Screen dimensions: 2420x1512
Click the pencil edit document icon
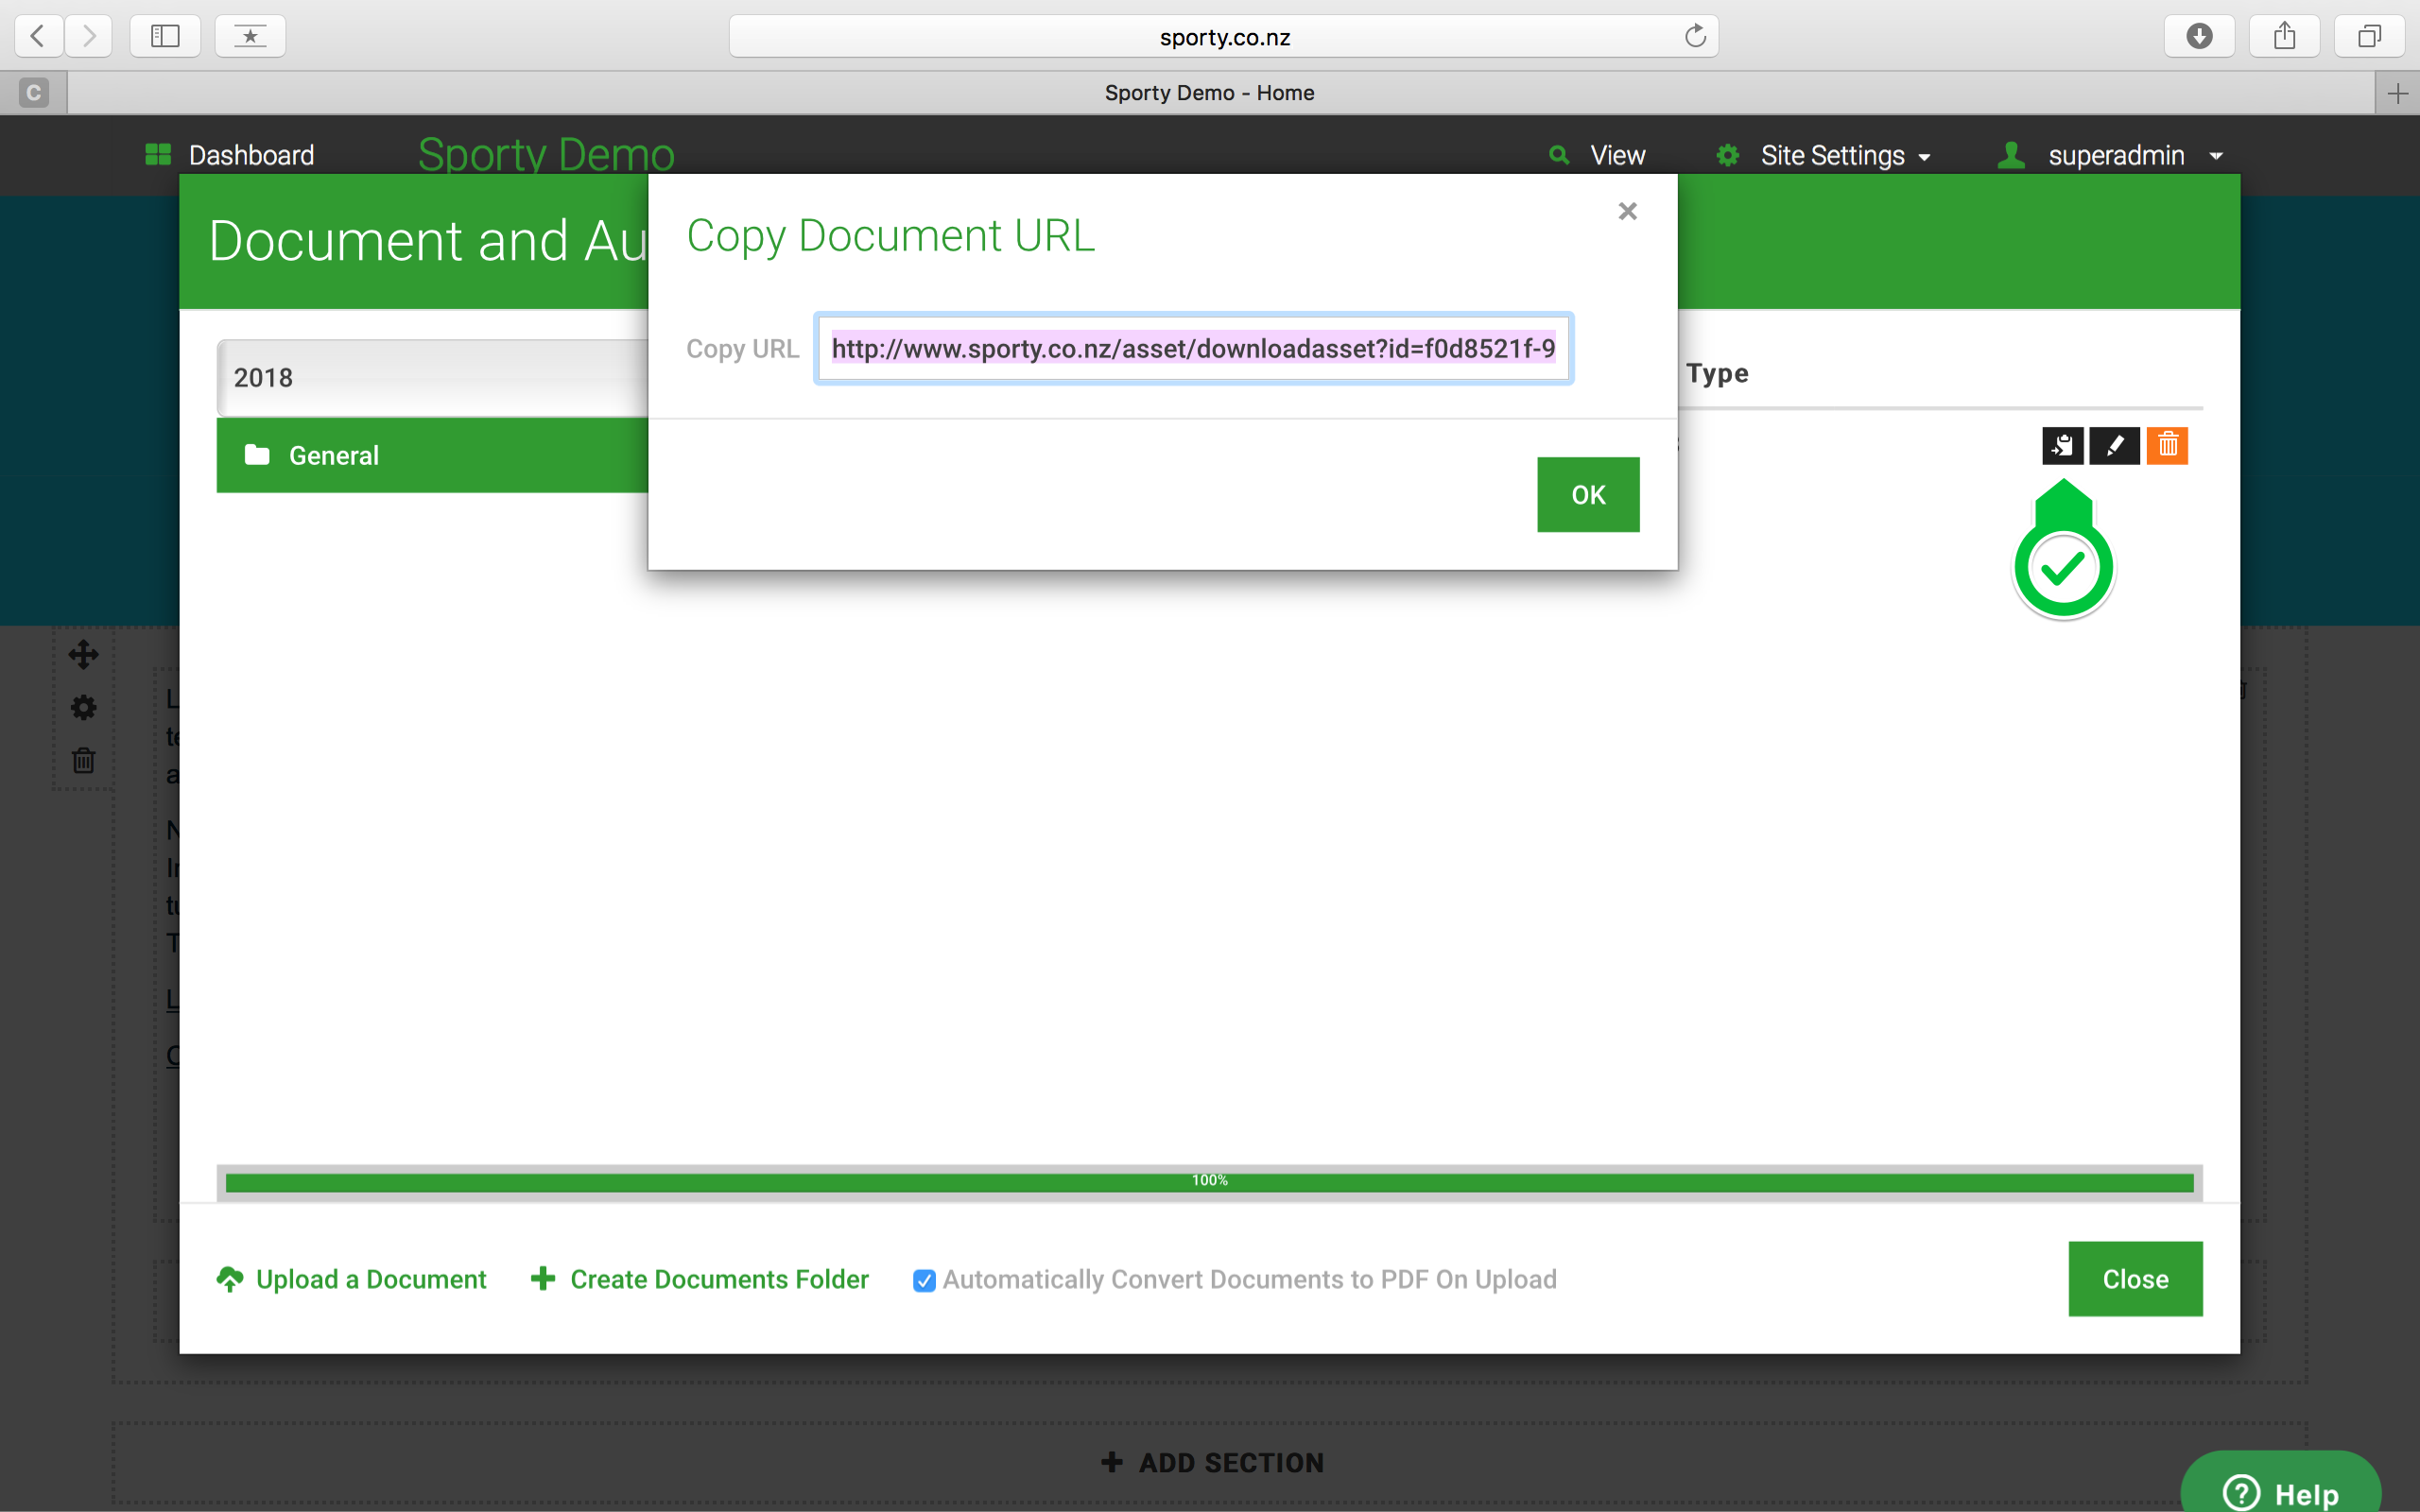2114,446
